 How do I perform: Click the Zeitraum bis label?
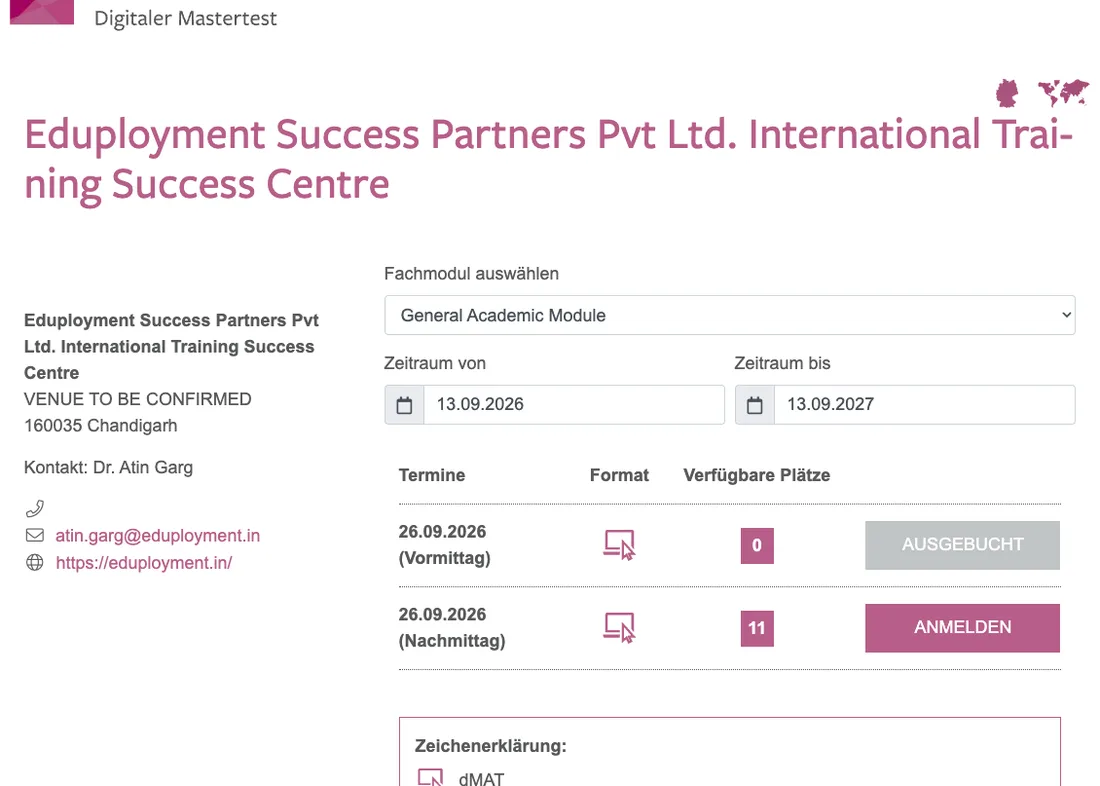pyautogui.click(x=782, y=364)
